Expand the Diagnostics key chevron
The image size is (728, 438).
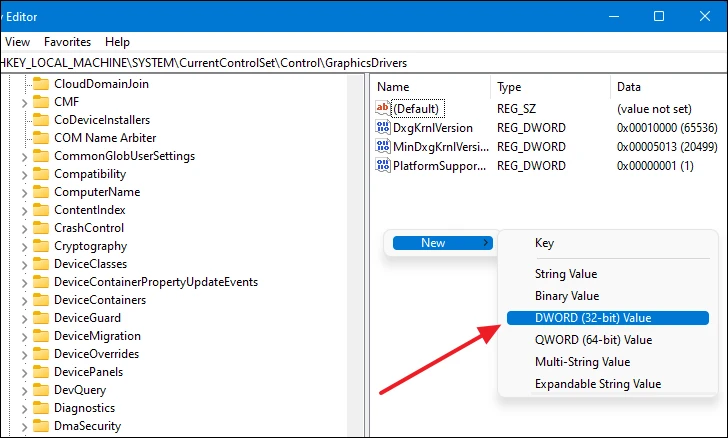coord(23,408)
